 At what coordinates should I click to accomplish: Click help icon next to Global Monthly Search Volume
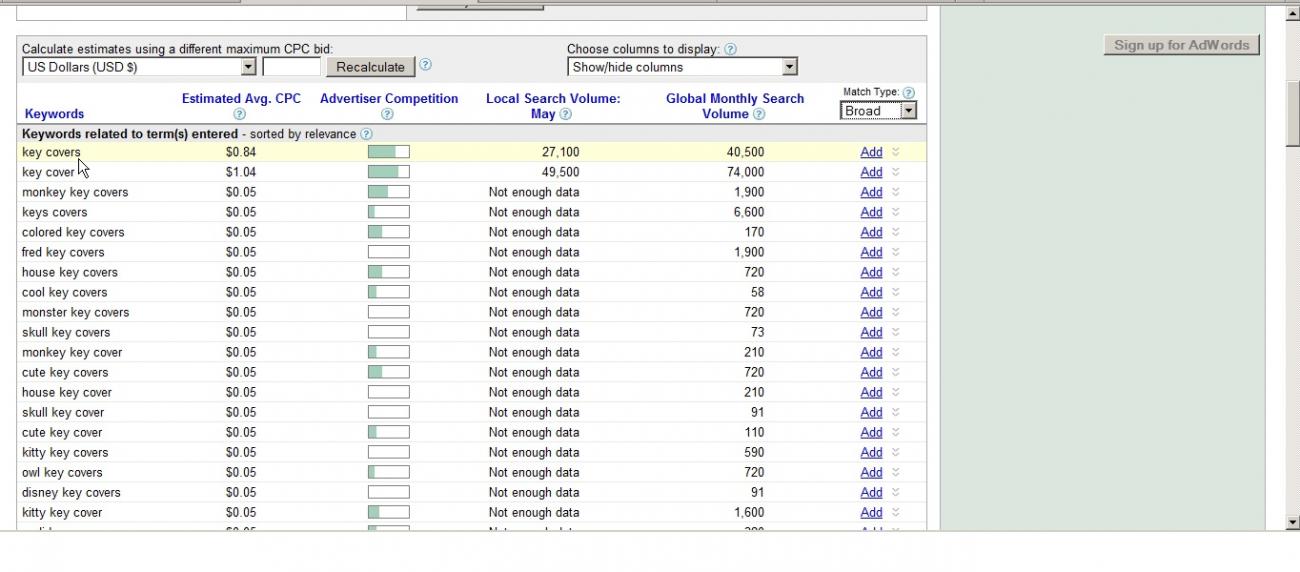[759, 115]
